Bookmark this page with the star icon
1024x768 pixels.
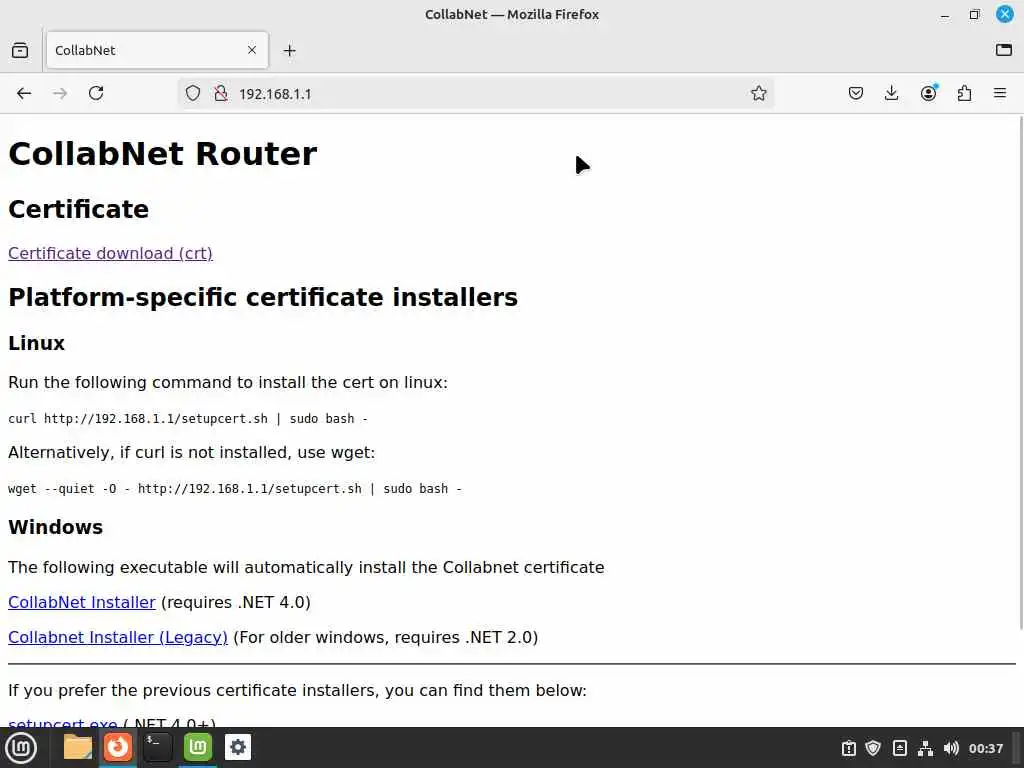coord(758,93)
